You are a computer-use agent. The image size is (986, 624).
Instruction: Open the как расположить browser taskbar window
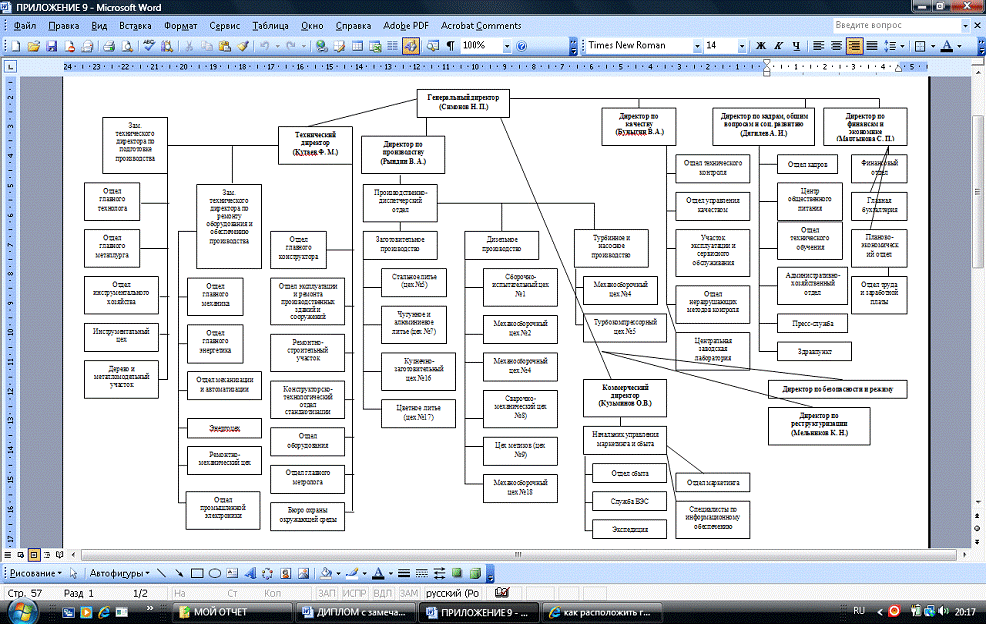(603, 612)
